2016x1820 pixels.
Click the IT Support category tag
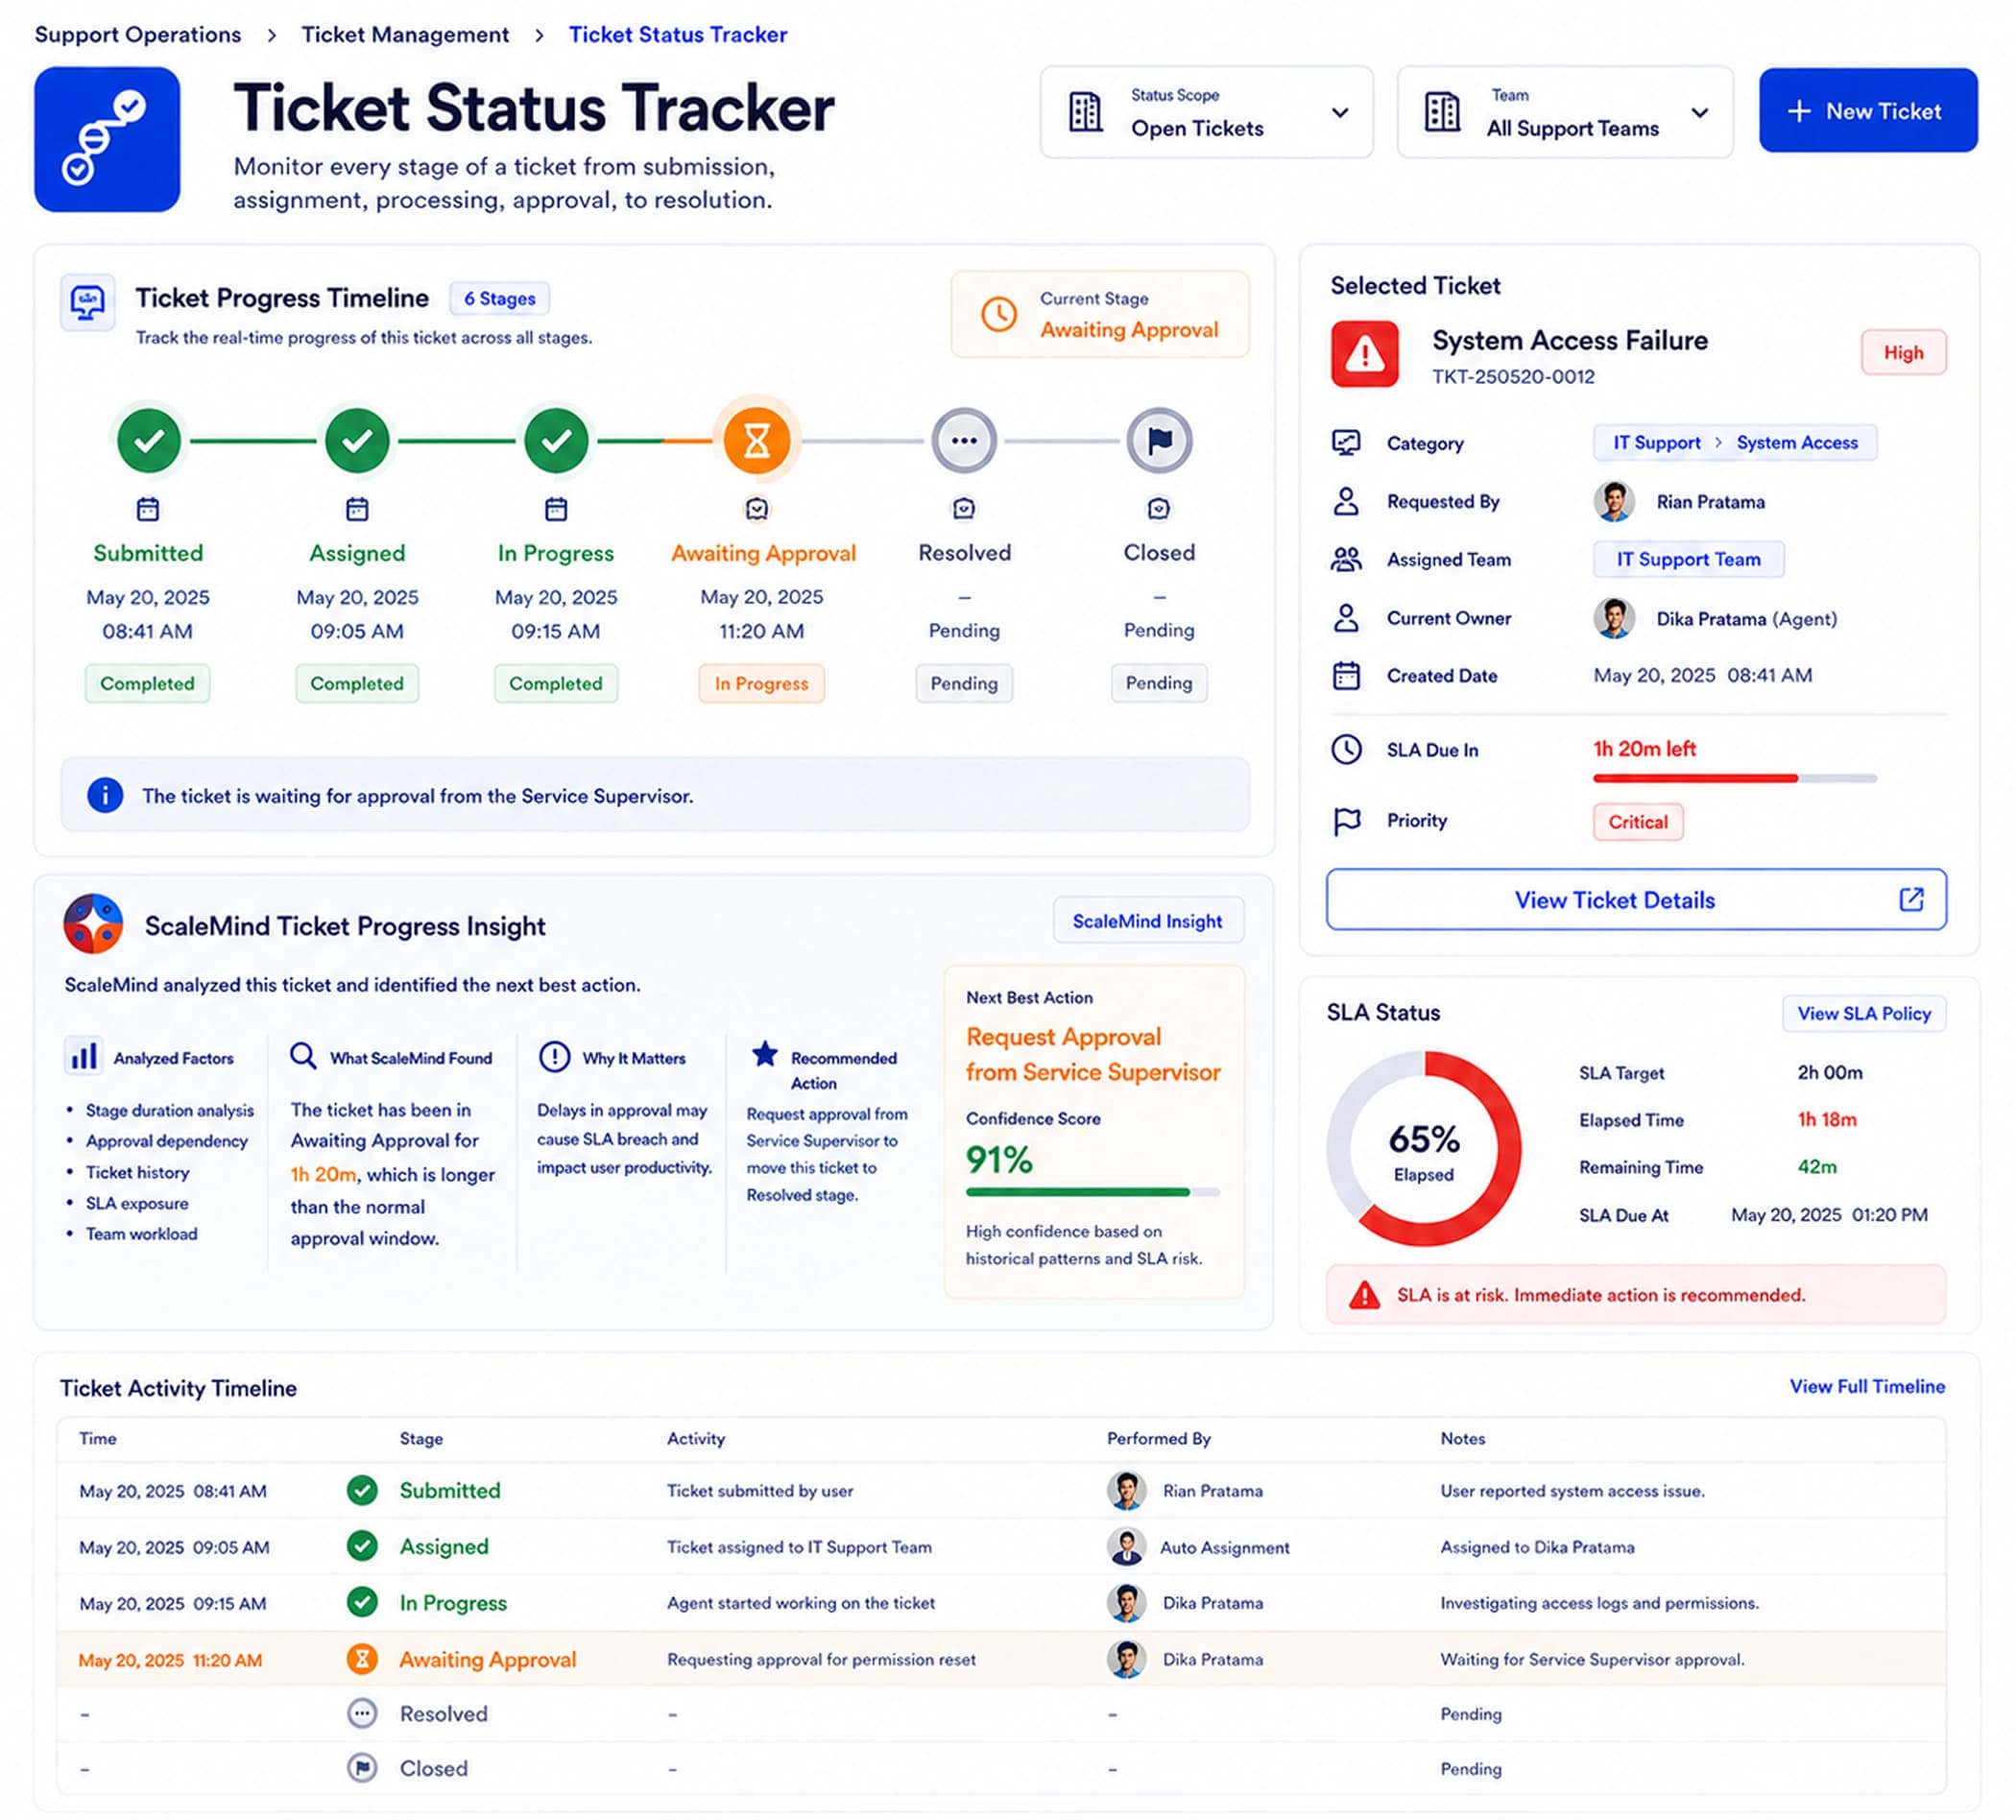(x=1656, y=442)
